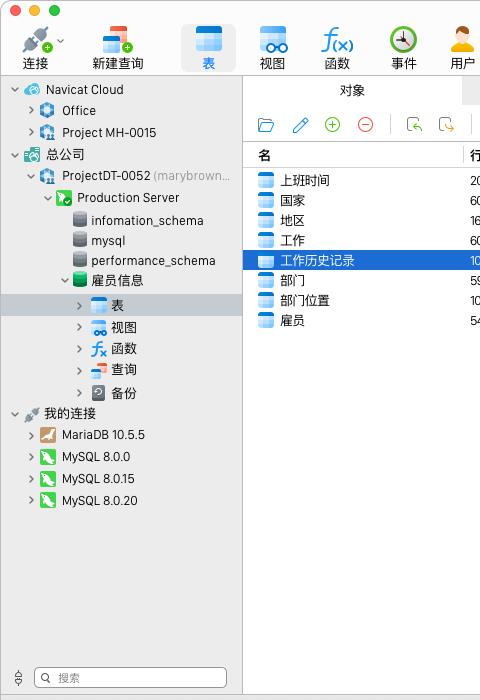The height and width of the screenshot is (700, 480).
Task: Click the open table folder icon
Action: (266, 125)
